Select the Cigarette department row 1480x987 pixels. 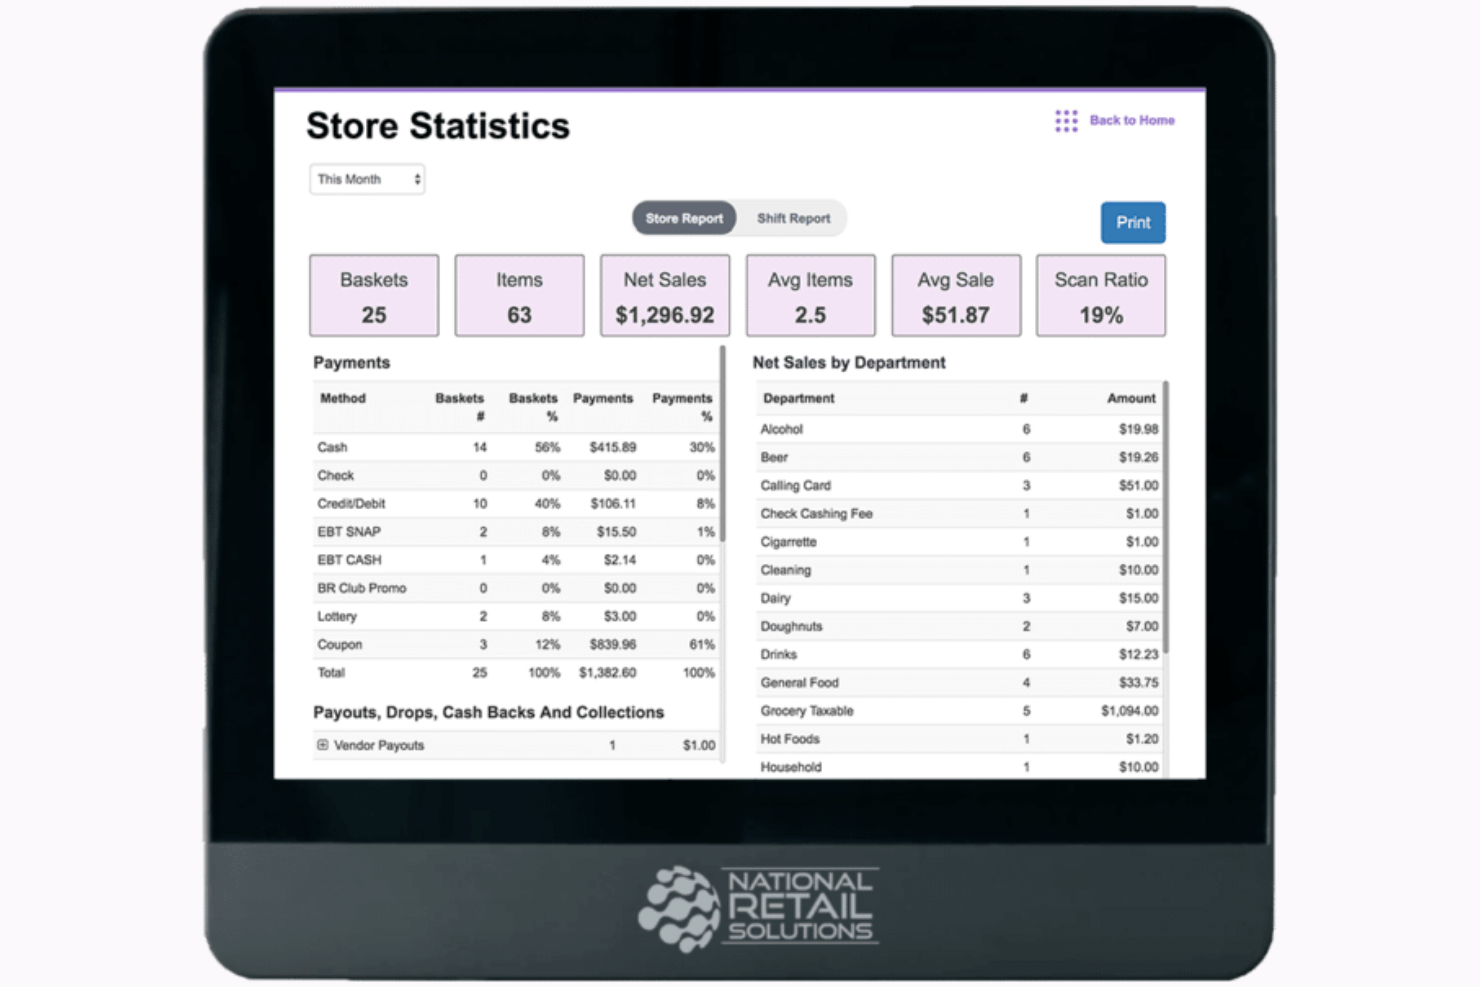coord(959,541)
